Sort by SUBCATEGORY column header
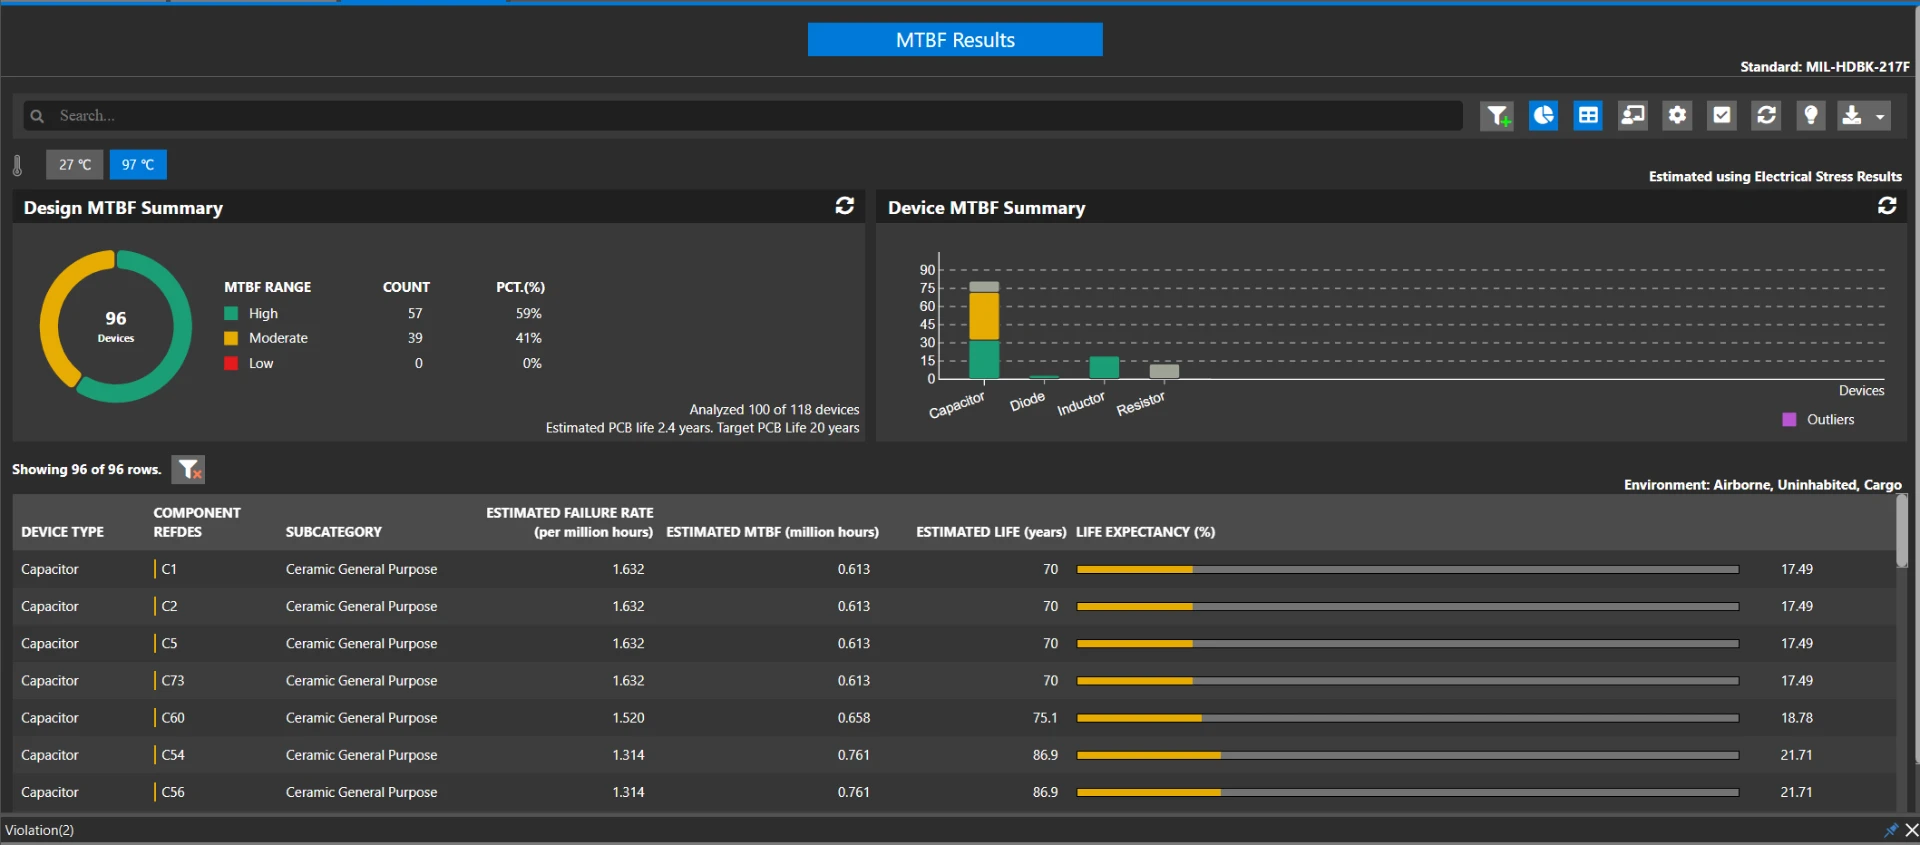This screenshot has width=1920, height=845. [334, 532]
